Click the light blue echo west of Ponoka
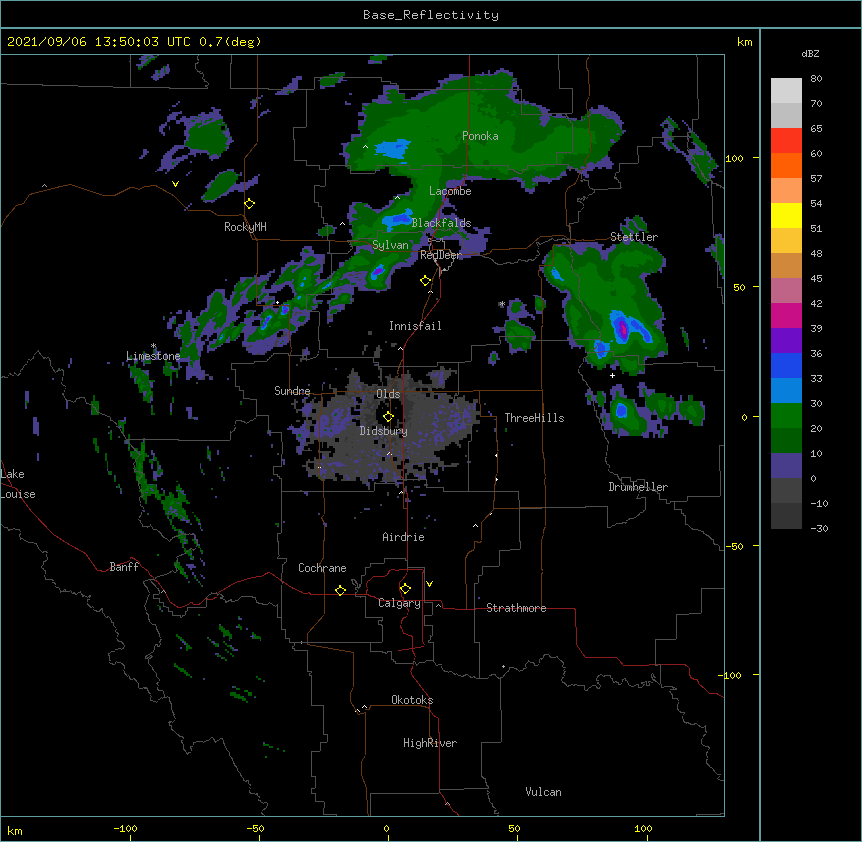 [393, 149]
